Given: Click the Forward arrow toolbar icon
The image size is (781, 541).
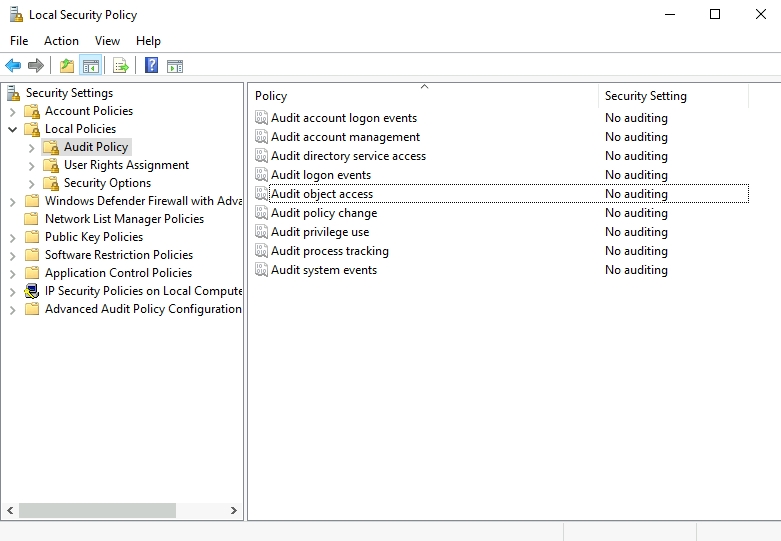Looking at the screenshot, I should [36, 66].
